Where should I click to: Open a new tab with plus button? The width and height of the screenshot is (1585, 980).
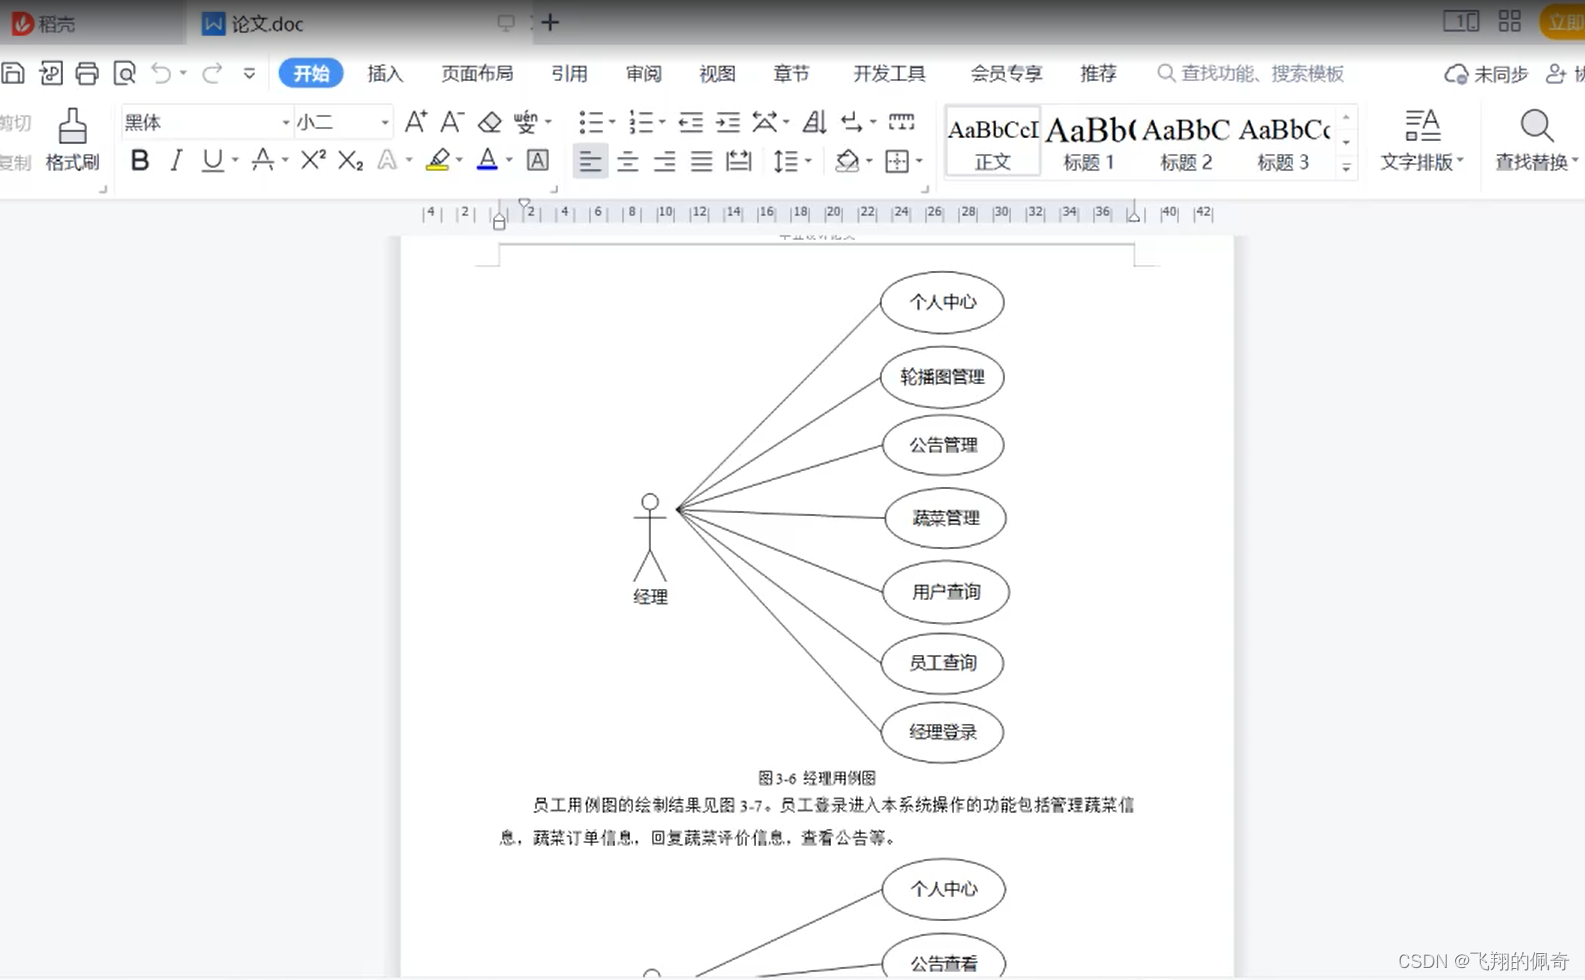pos(550,22)
